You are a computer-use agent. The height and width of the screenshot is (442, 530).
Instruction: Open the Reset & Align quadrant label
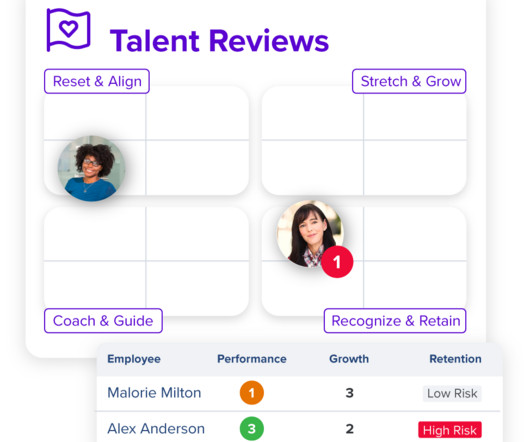tap(97, 81)
